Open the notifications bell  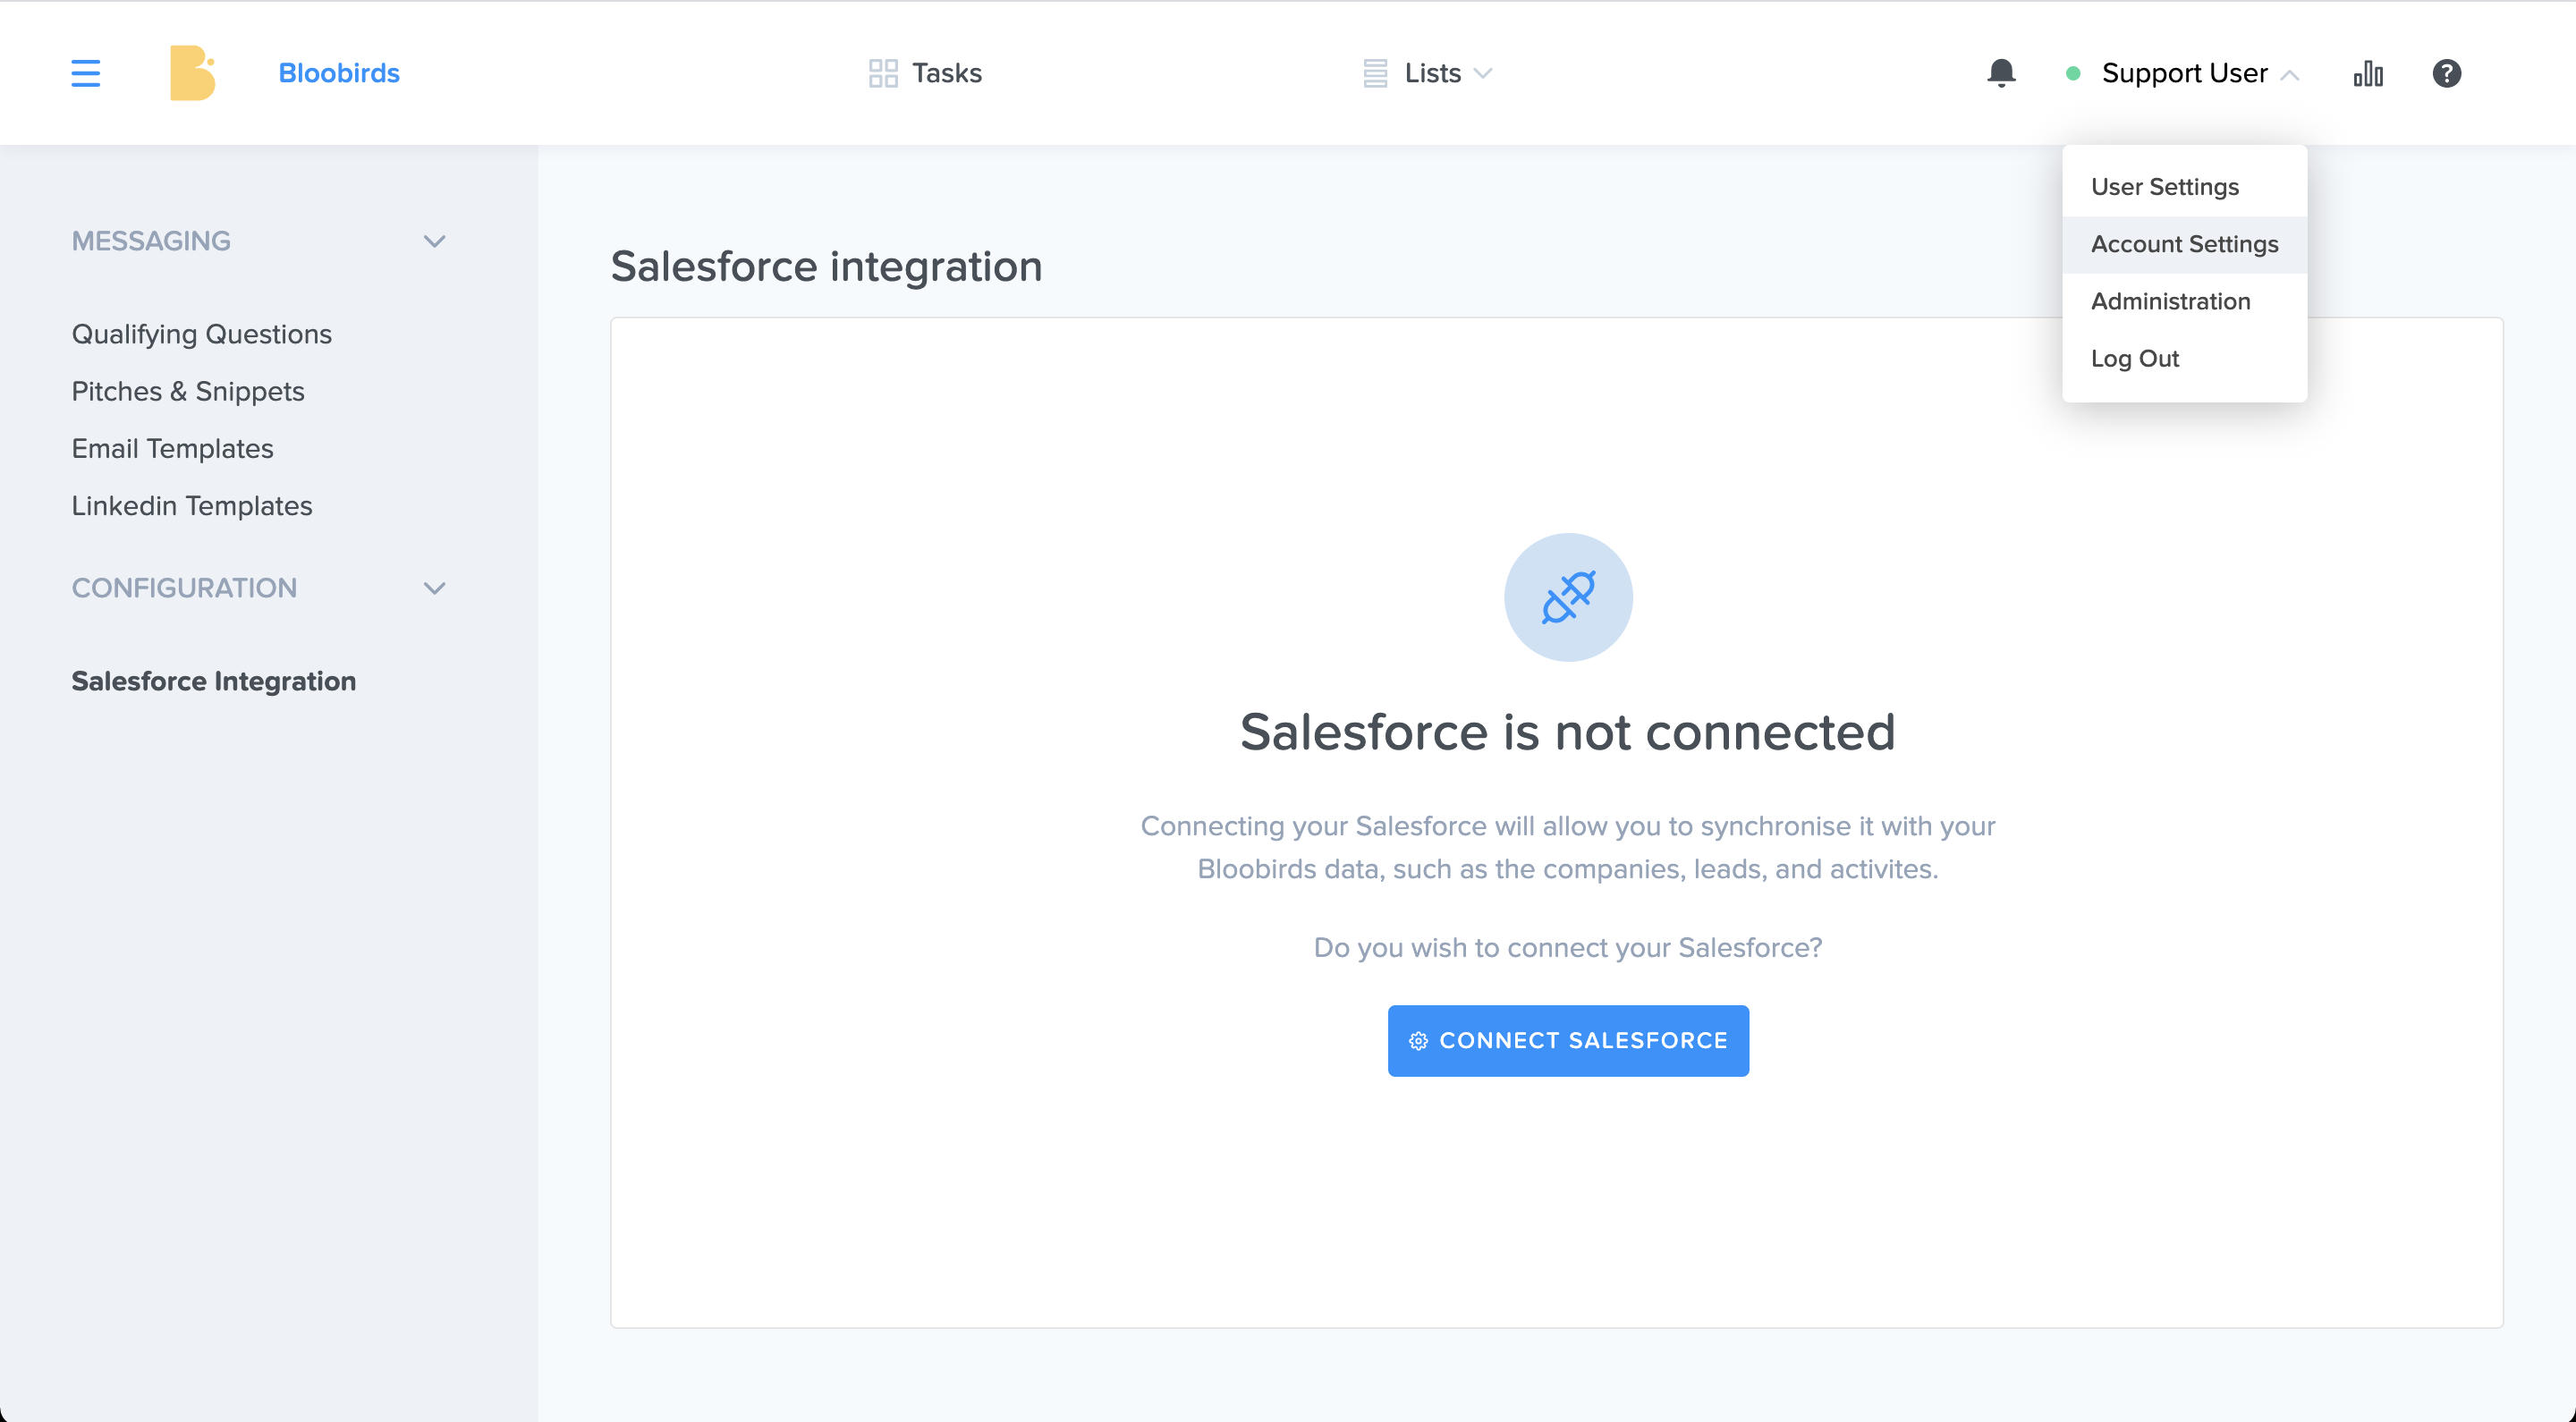click(2001, 73)
